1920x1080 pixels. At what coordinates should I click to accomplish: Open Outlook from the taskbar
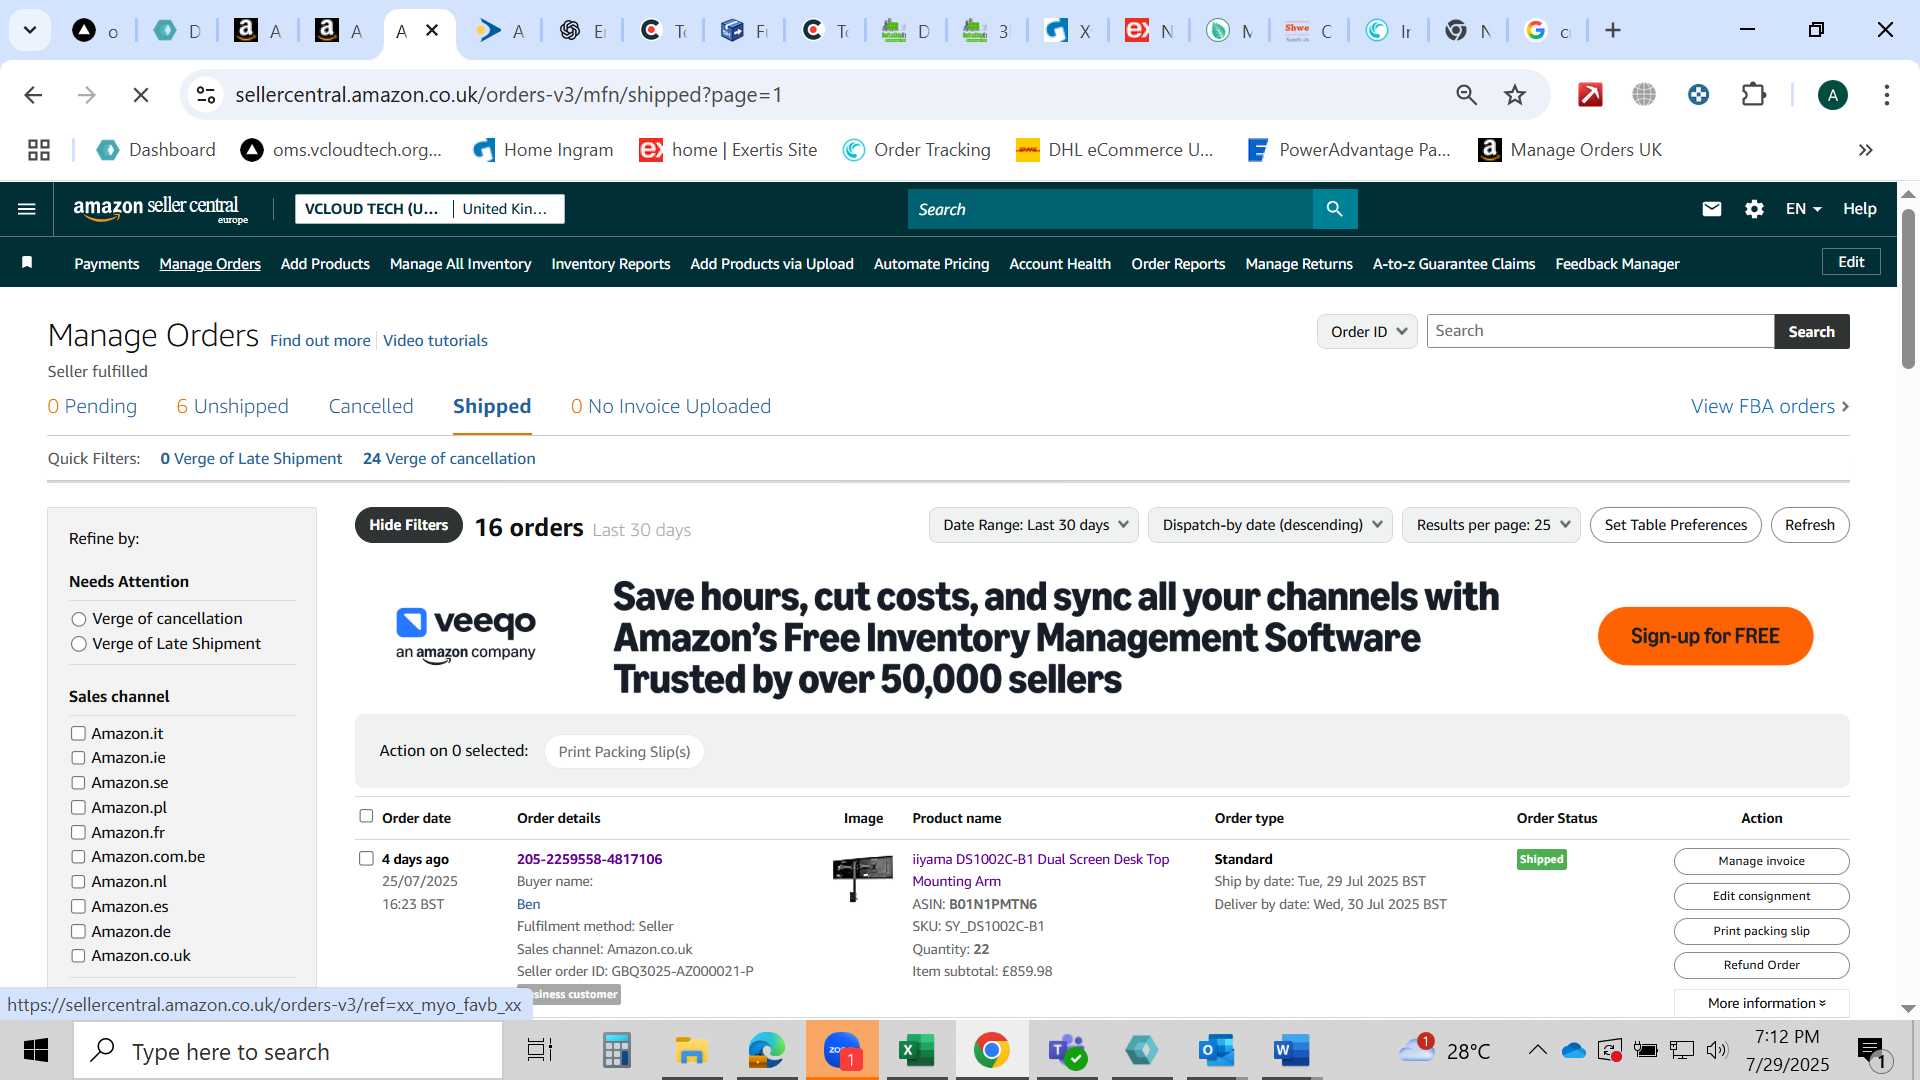point(1216,1051)
